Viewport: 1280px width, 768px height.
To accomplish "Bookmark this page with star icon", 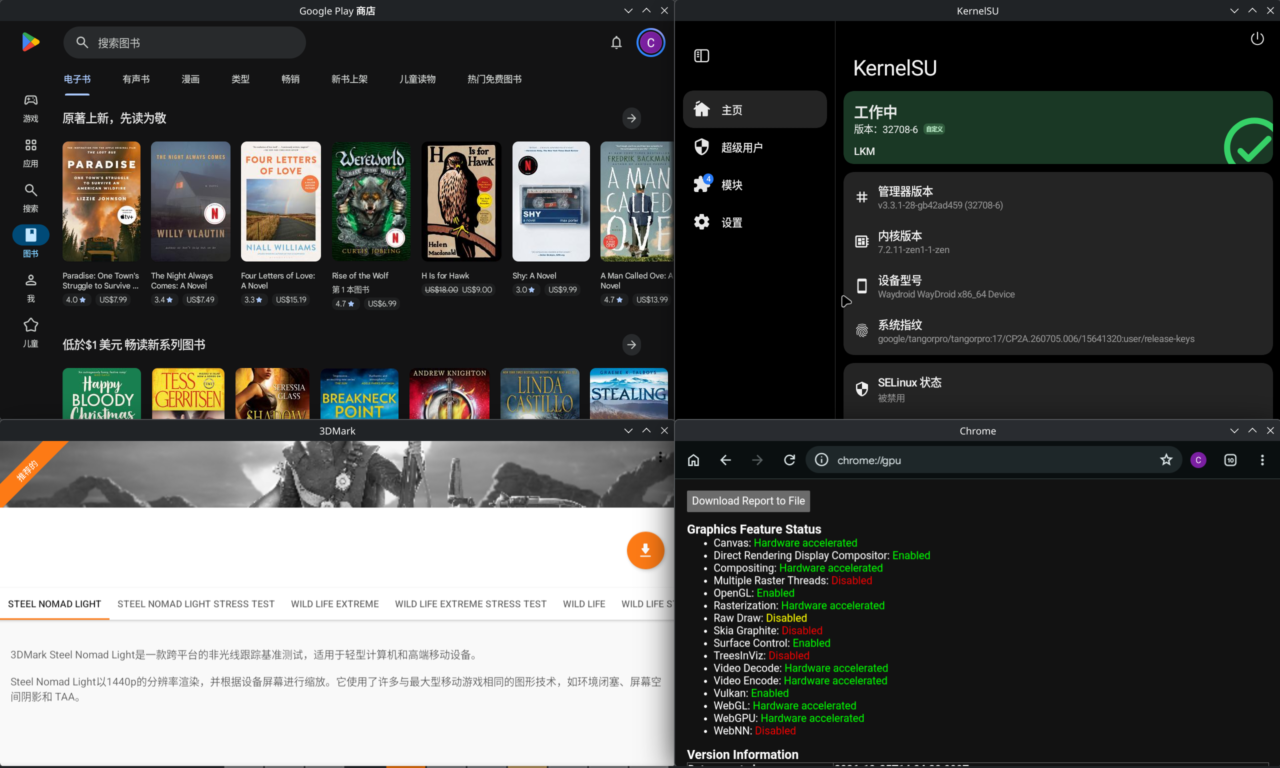I will [x=1166, y=460].
